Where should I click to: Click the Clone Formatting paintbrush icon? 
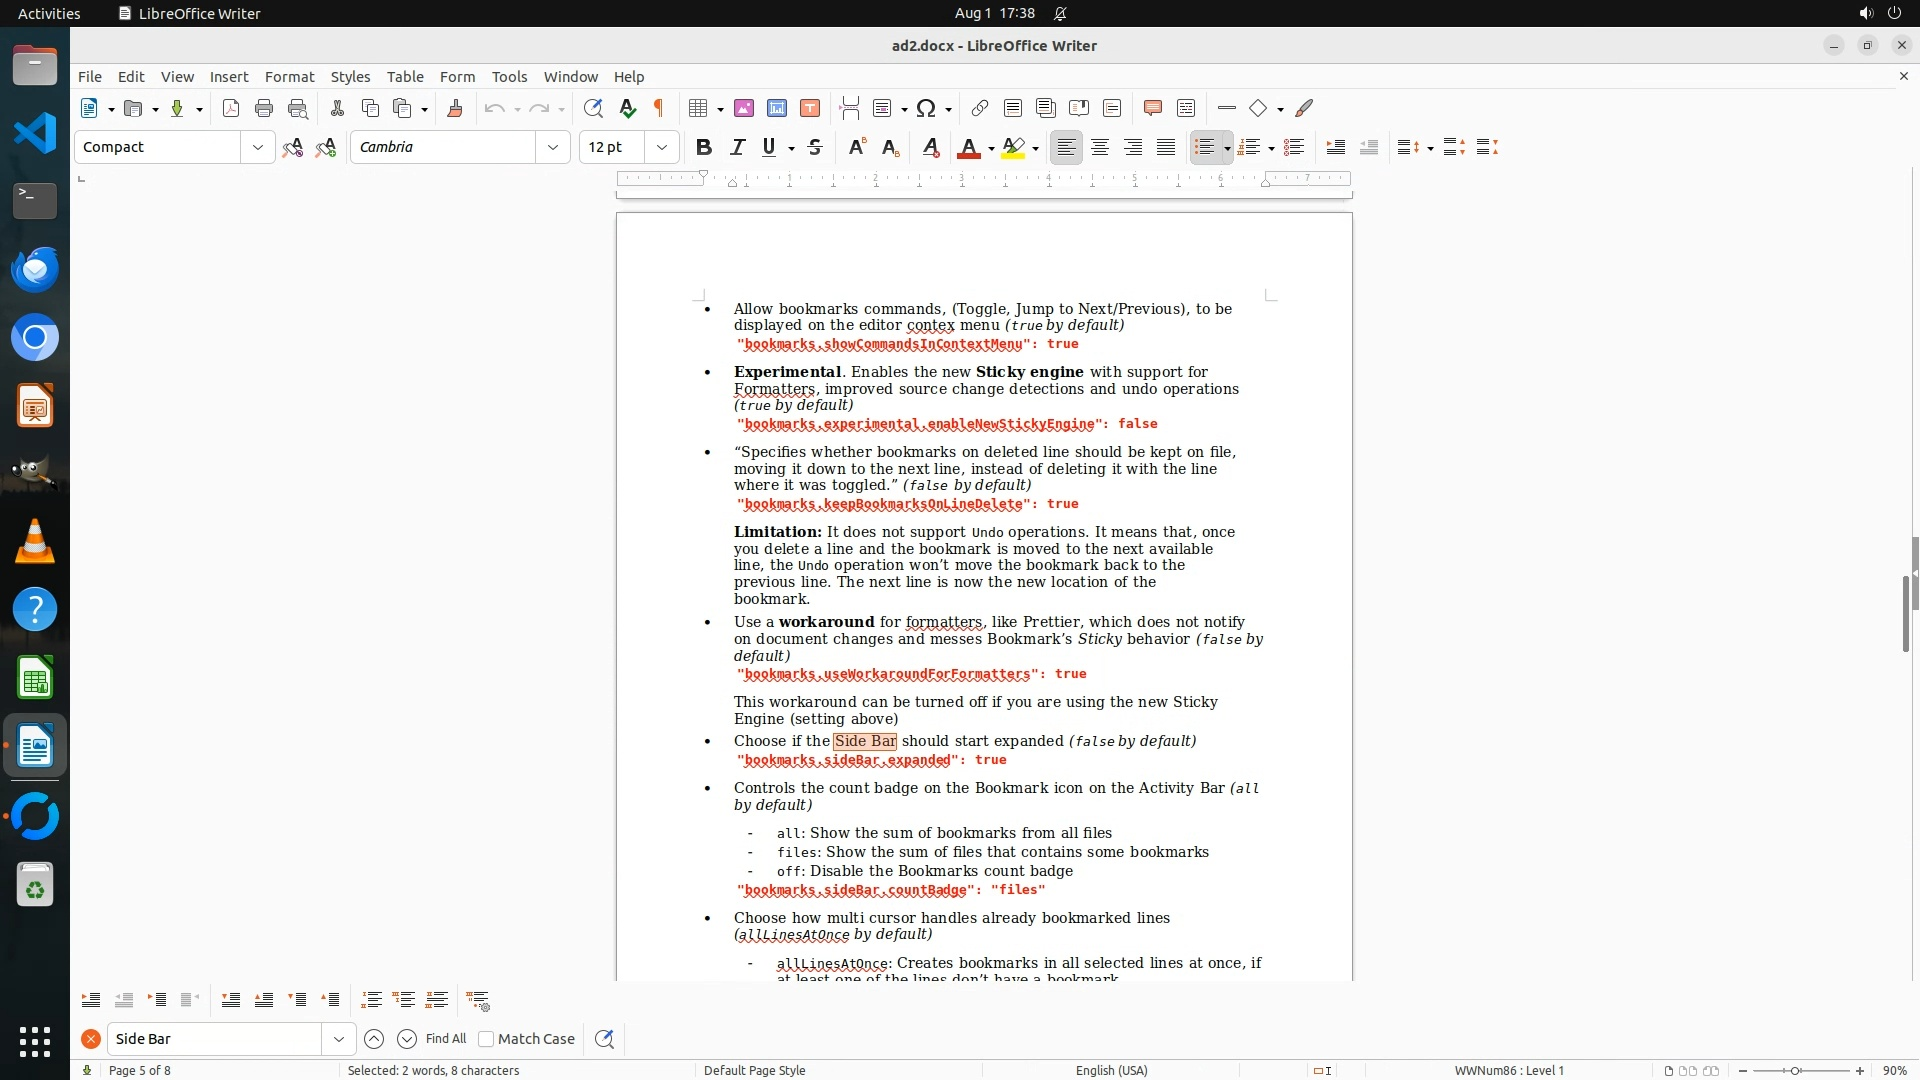coord(455,108)
